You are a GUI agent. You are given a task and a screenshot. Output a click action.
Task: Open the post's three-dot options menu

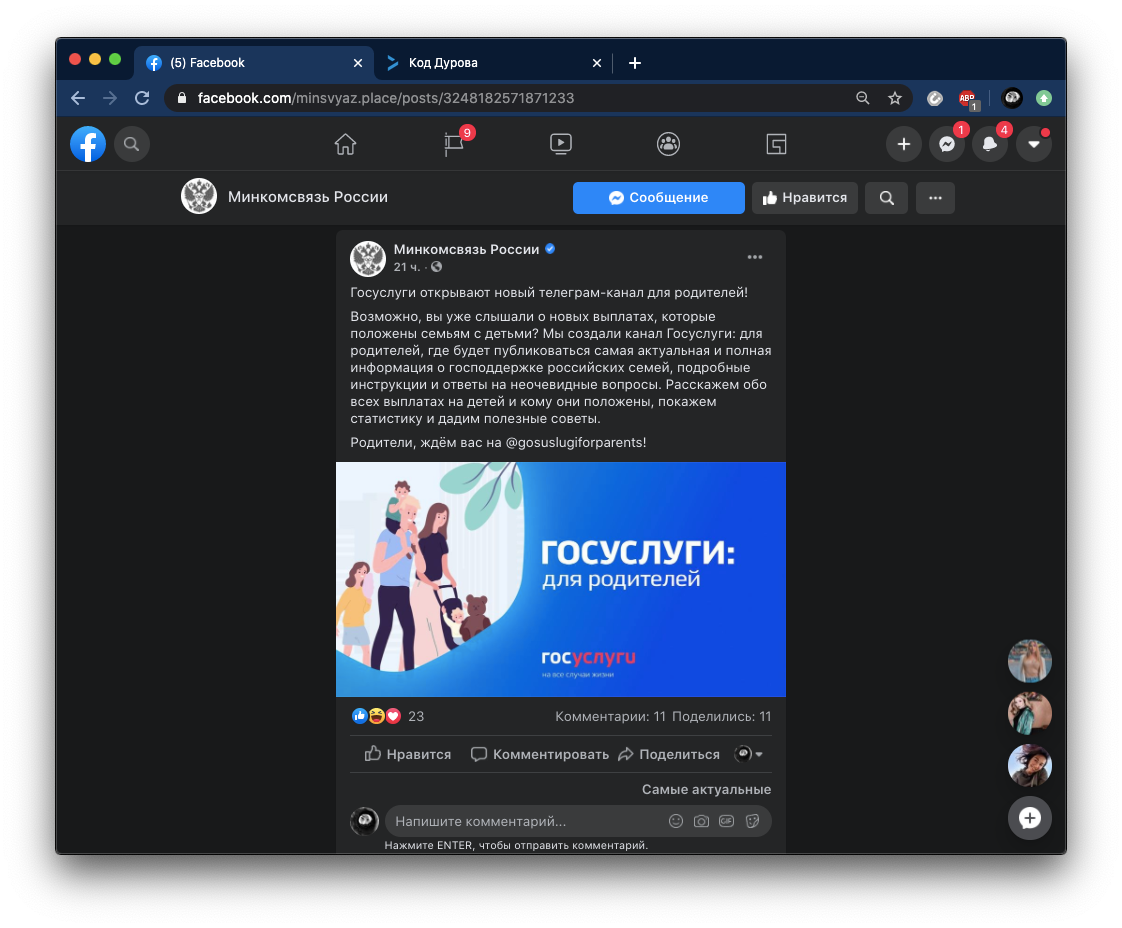point(755,257)
